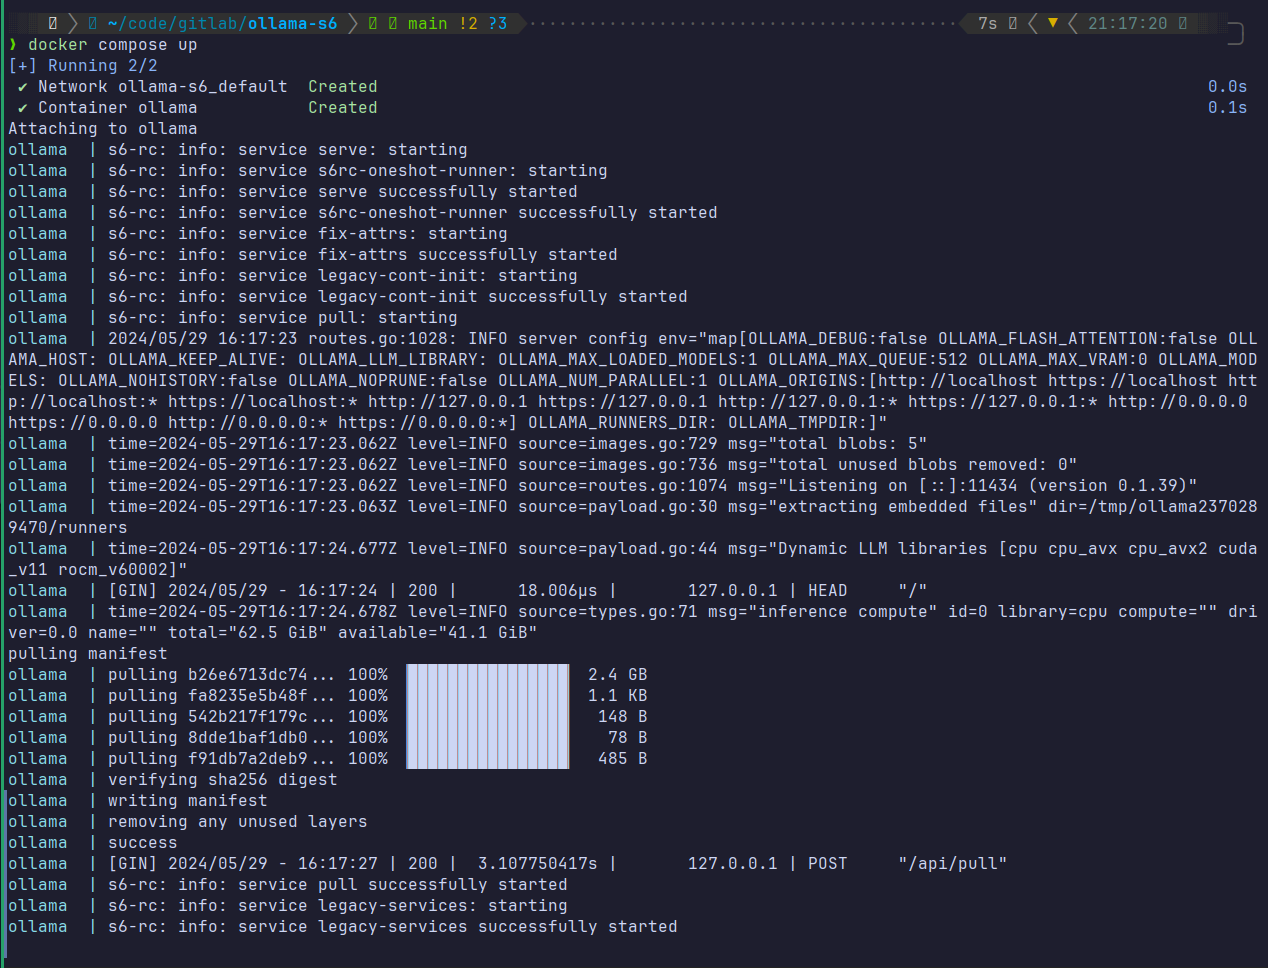Click 'routes.go:1028' in the server config line
The width and height of the screenshot is (1268, 968).
pos(383,339)
